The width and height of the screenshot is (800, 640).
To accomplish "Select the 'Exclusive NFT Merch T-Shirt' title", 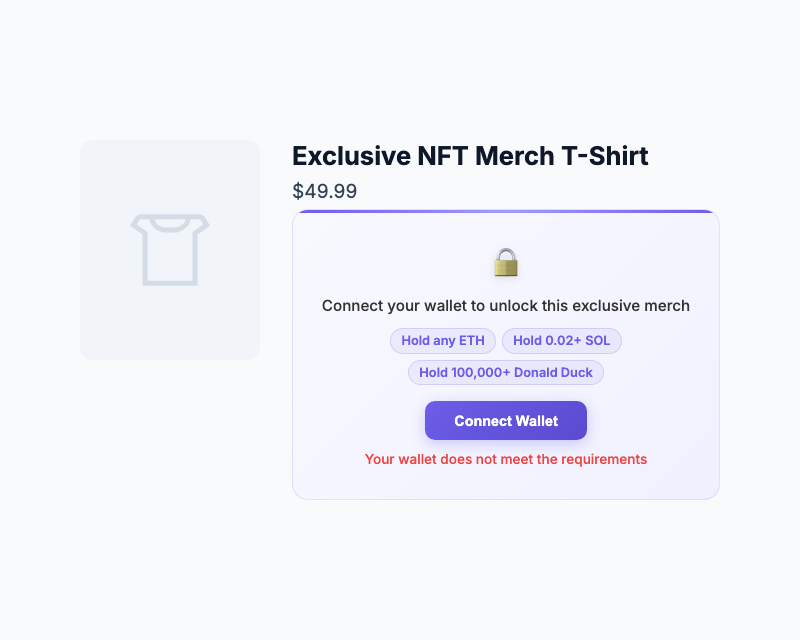I will 470,156.
